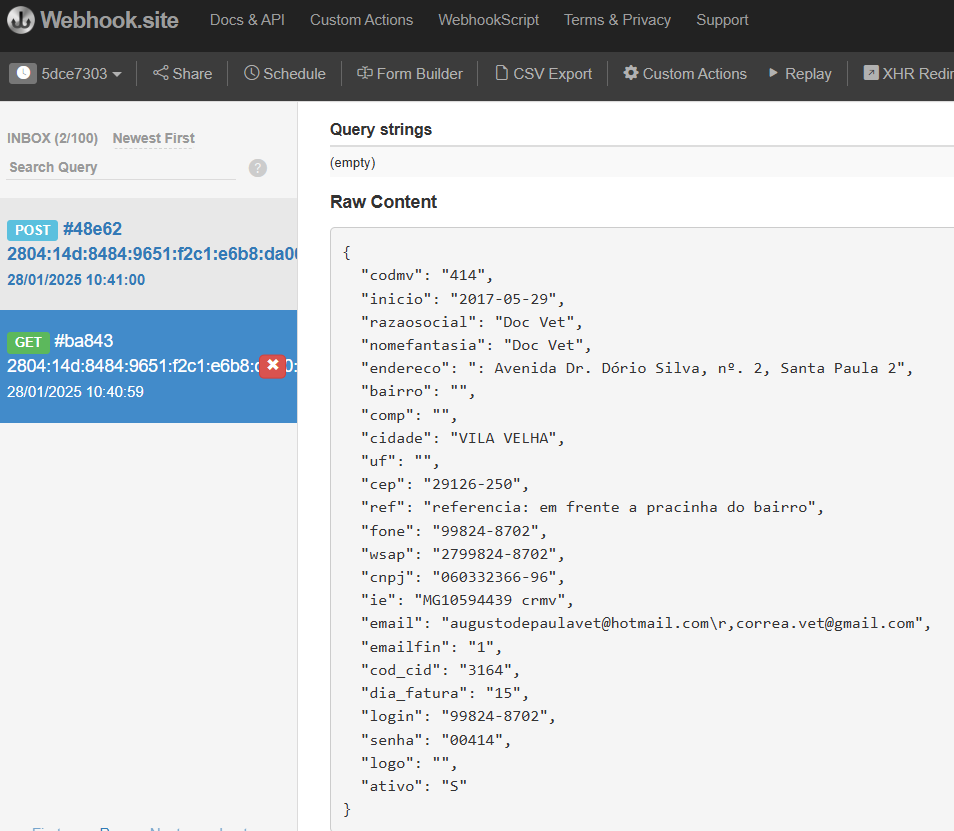Launch the Form Builder
Viewport: 954px width, 831px height.
click(410, 73)
